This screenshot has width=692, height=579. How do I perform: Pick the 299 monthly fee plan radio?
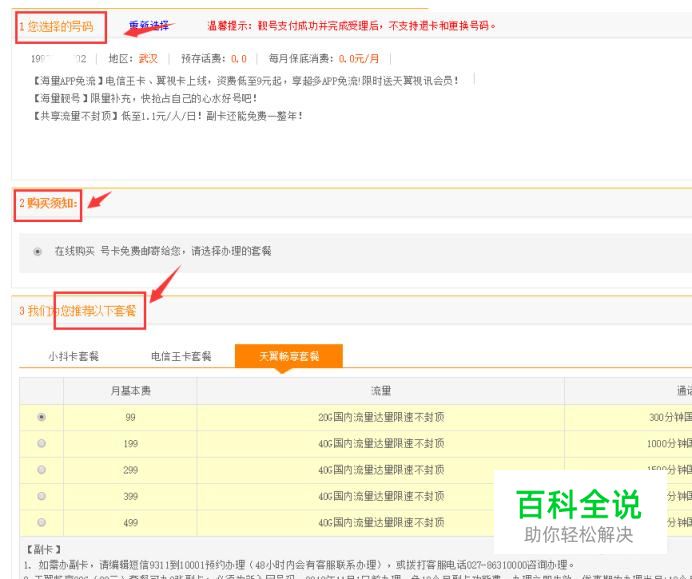[41, 470]
